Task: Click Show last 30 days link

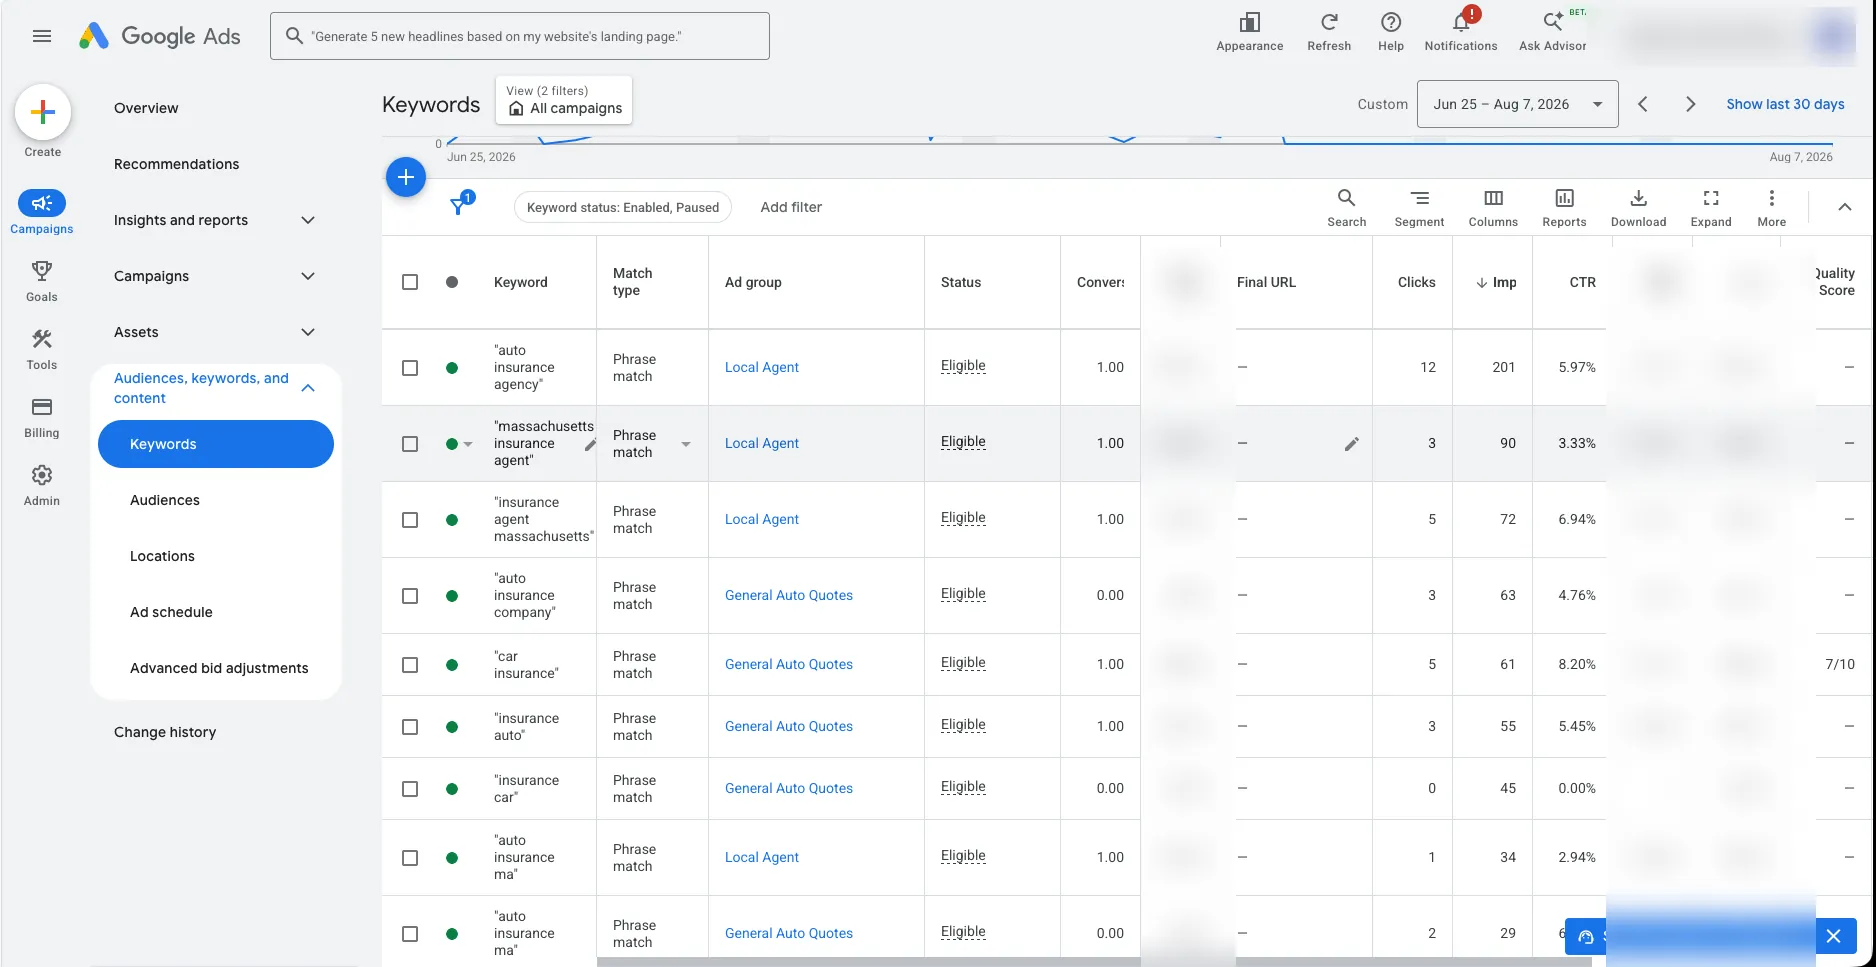Action: click(1785, 104)
